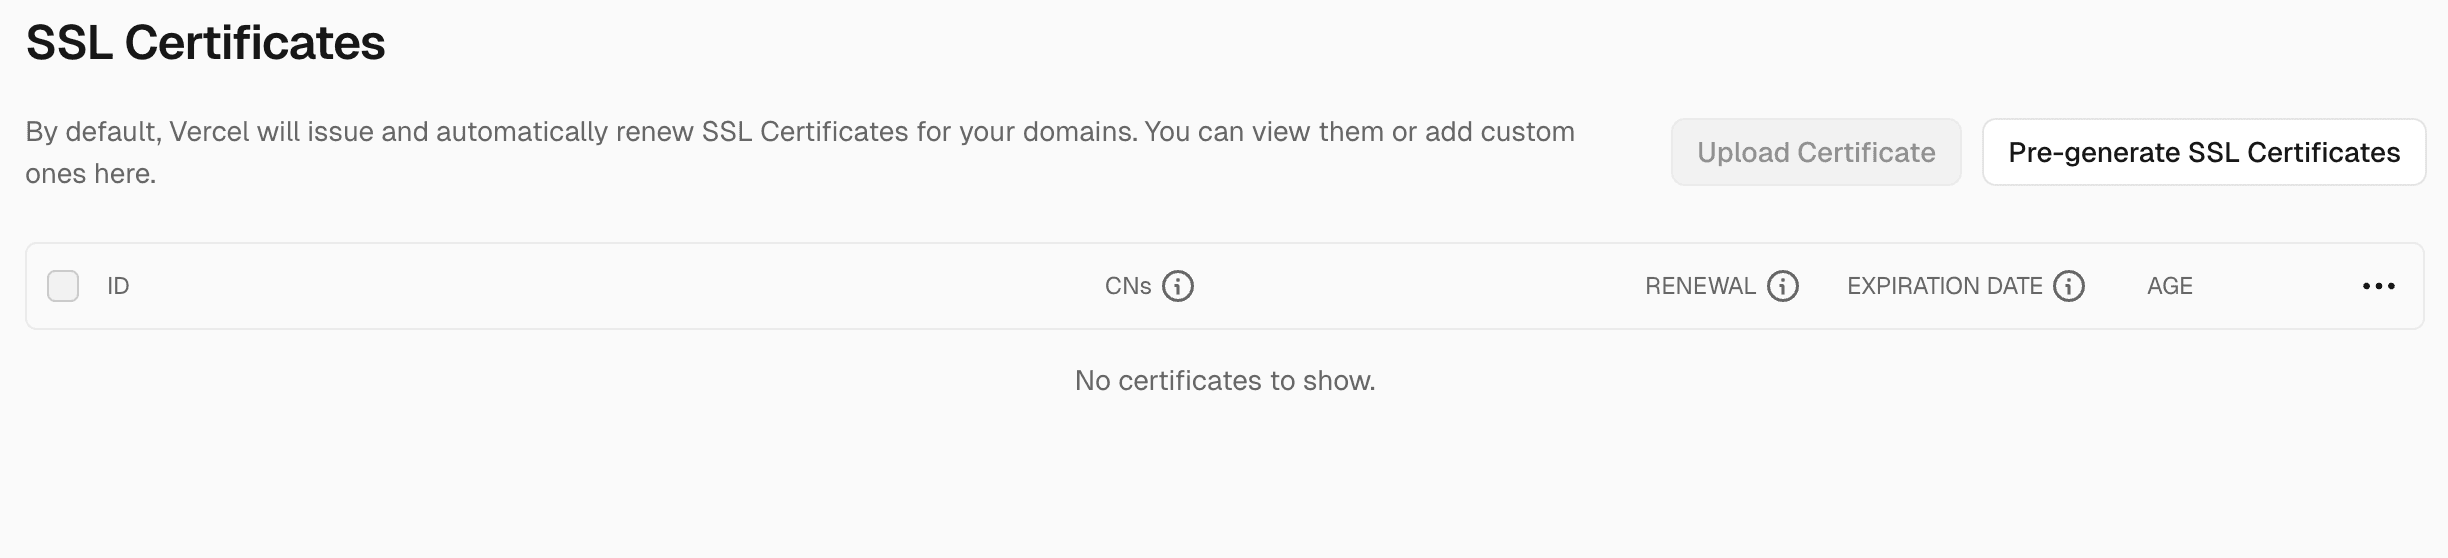Screen dimensions: 2448x558
Task: Click the SSL Certificates page heading
Action: click(x=205, y=43)
